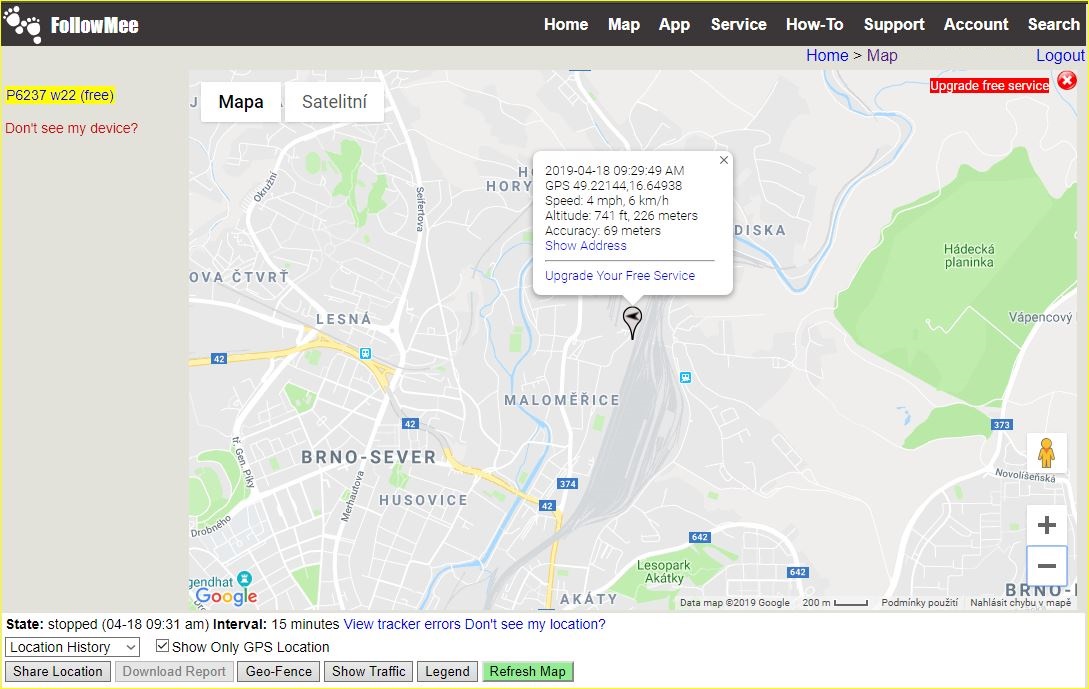Click the teal place marker above the Google logo
This screenshot has width=1089, height=689.
coord(244,579)
